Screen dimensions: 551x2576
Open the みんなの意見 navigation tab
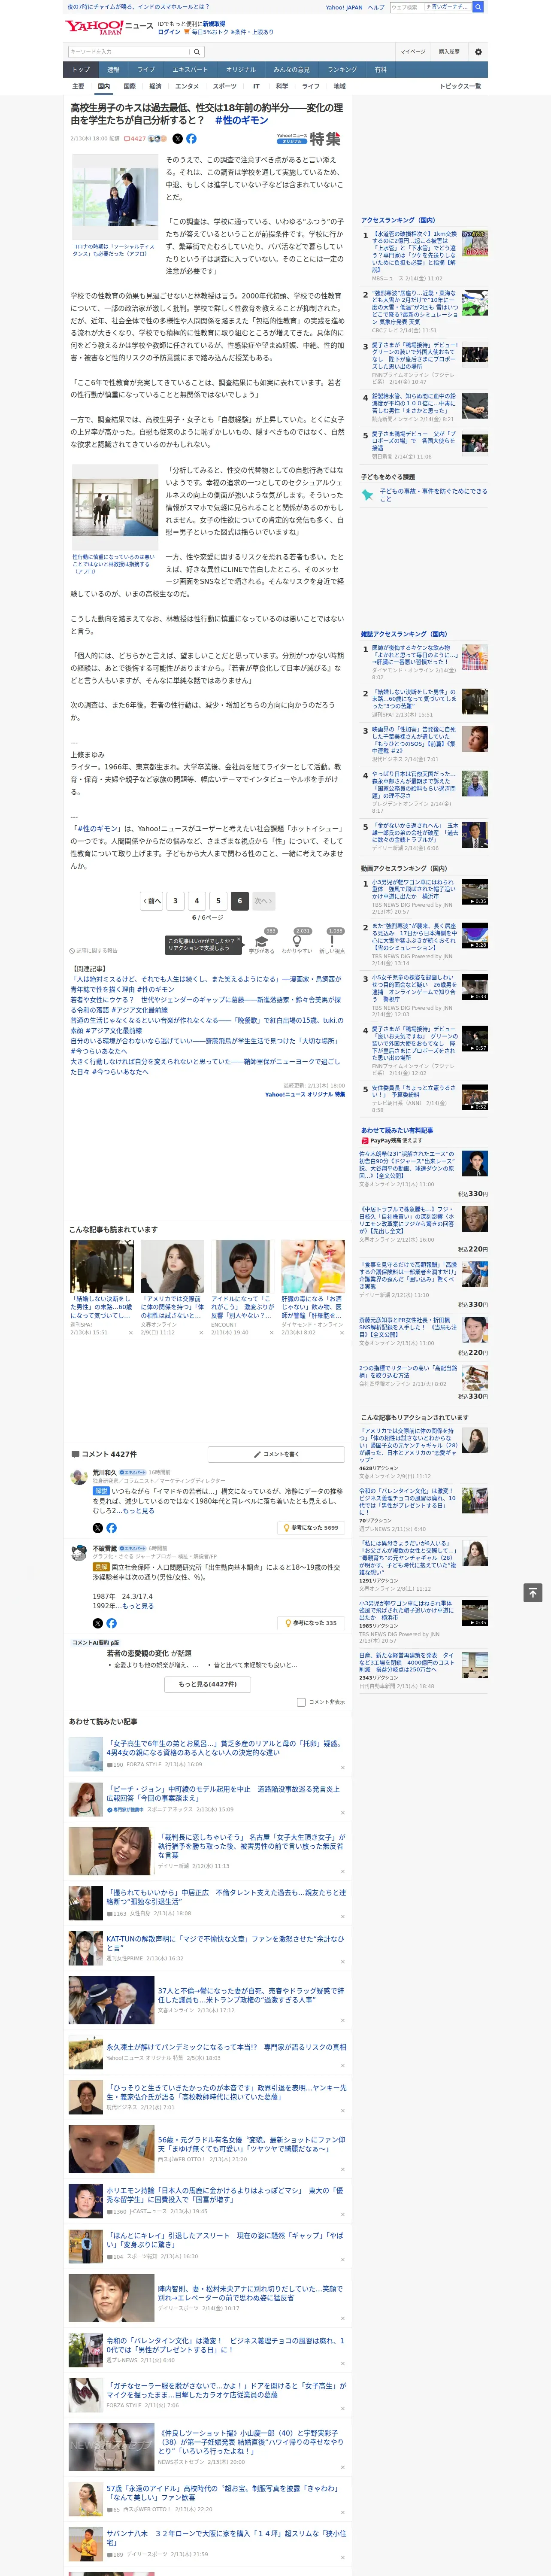tap(292, 70)
